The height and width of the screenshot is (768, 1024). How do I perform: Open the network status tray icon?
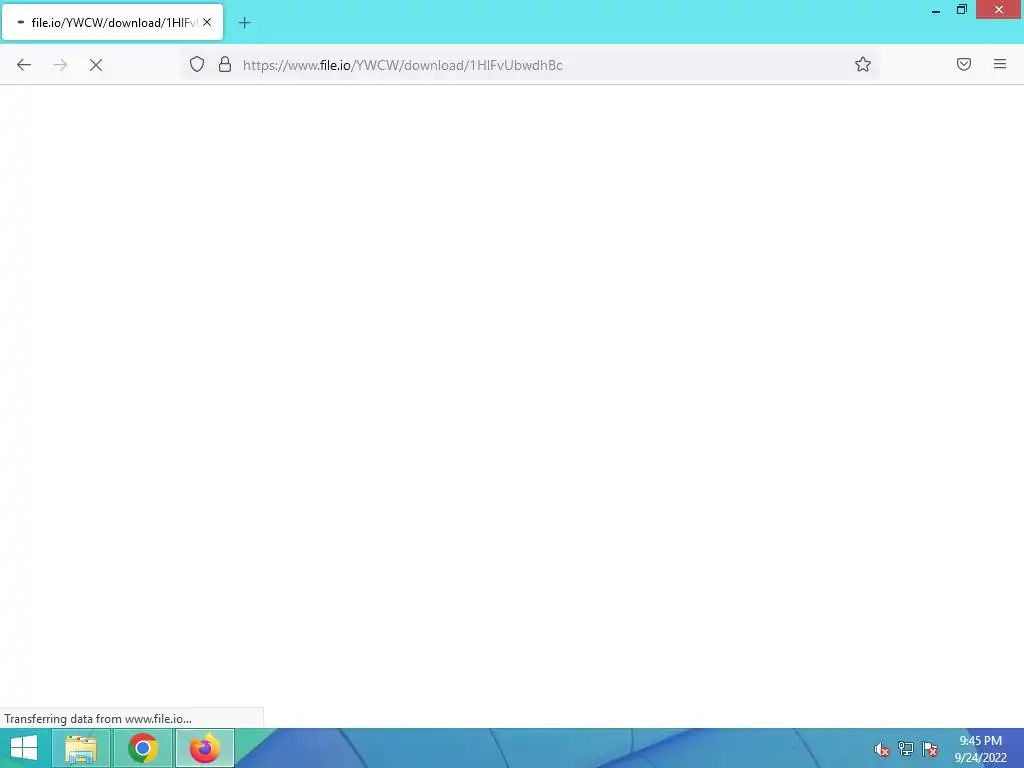[906, 749]
